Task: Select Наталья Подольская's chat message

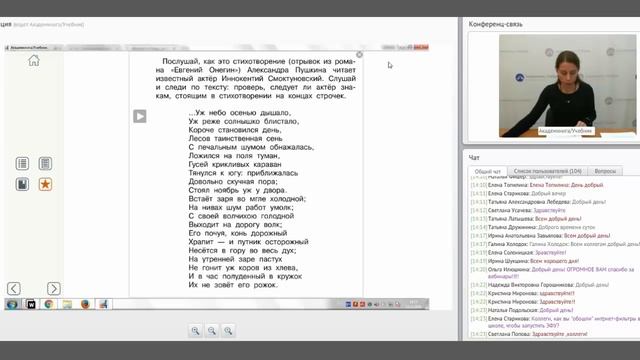Action: pos(522,310)
